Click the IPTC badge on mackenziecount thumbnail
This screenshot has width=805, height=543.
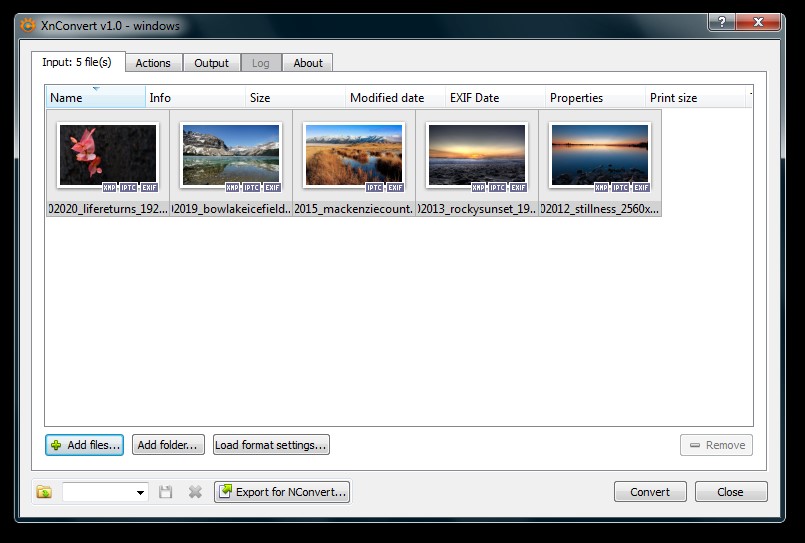click(x=375, y=187)
